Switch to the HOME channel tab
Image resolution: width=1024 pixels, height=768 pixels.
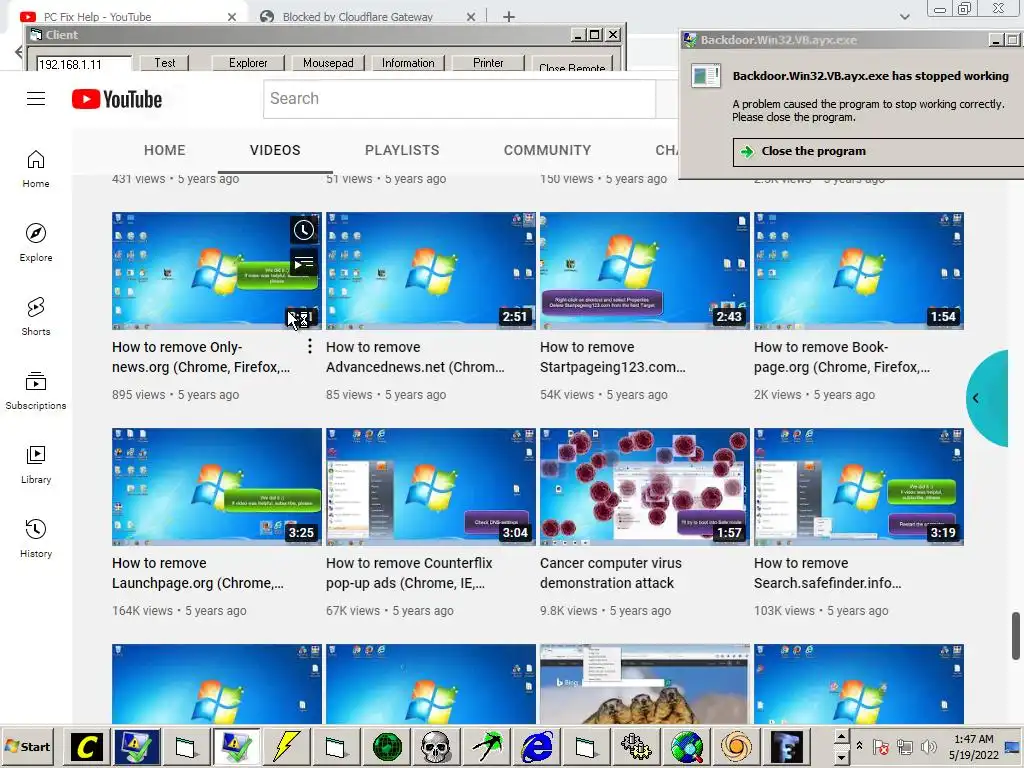[165, 150]
